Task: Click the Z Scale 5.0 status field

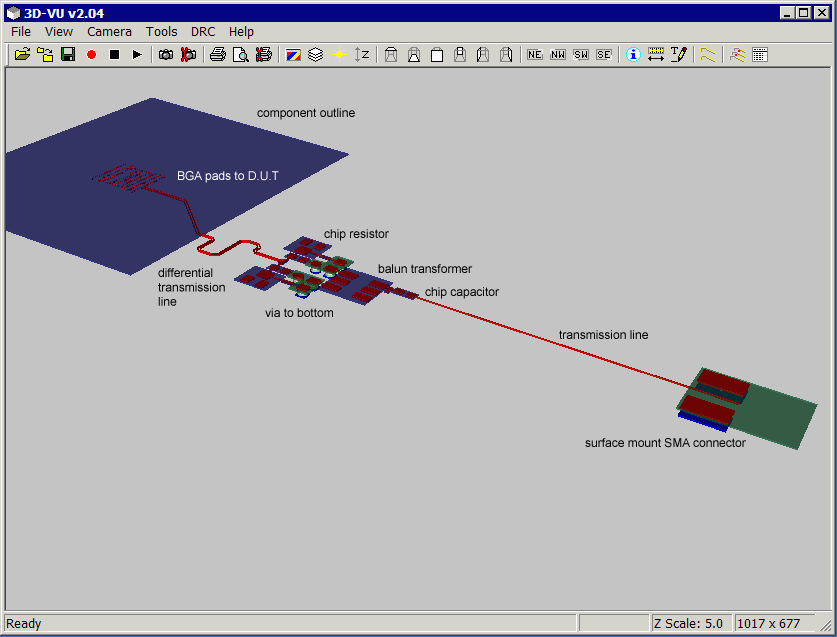Action: pos(689,623)
